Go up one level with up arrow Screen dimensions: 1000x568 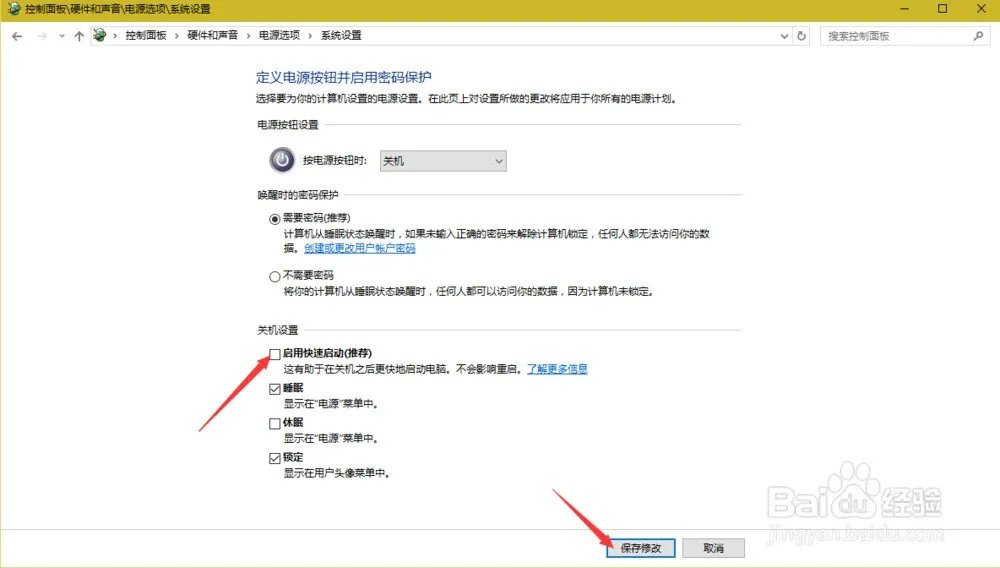click(79, 36)
